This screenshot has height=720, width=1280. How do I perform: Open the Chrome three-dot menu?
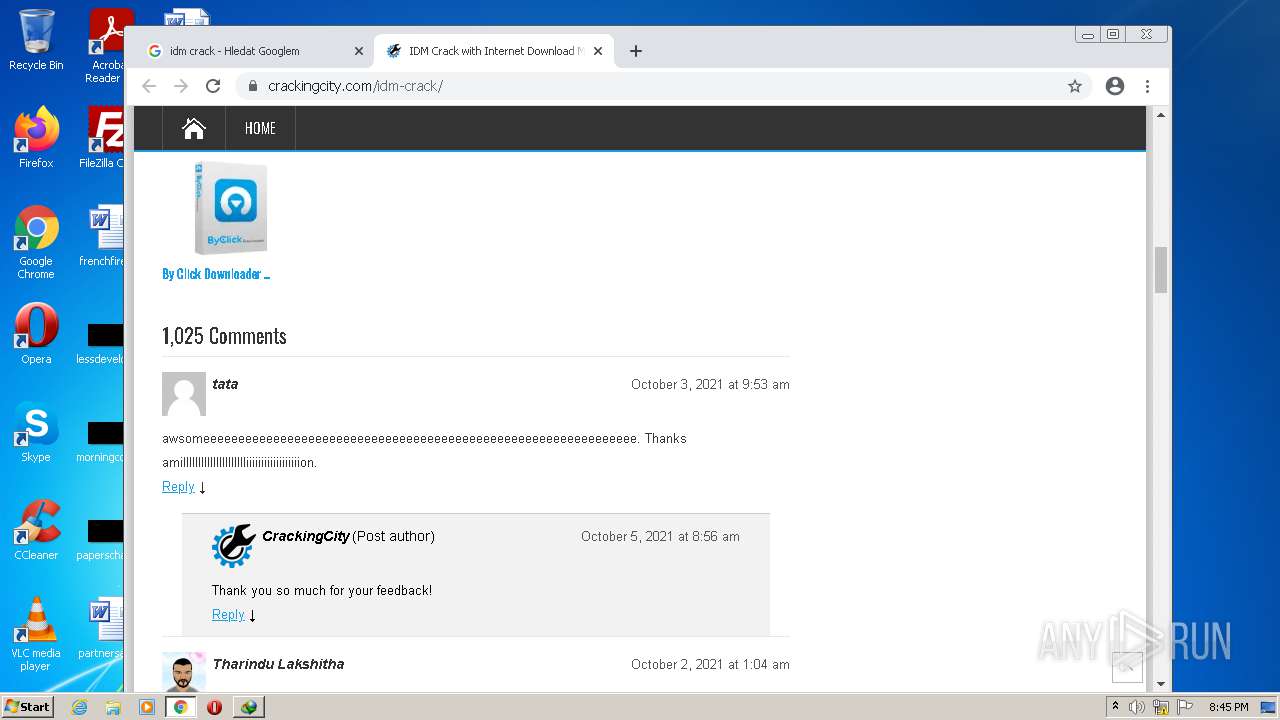tap(1147, 86)
